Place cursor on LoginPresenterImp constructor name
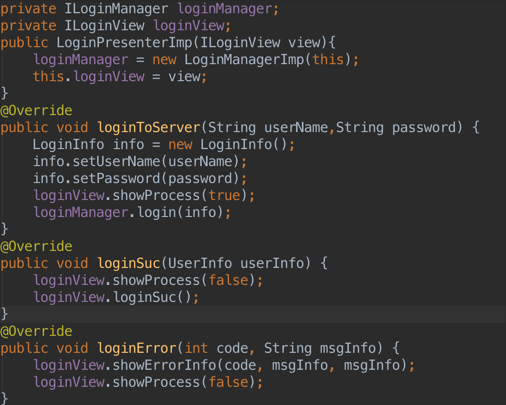Screen dimensions: 506x405 click(x=124, y=43)
